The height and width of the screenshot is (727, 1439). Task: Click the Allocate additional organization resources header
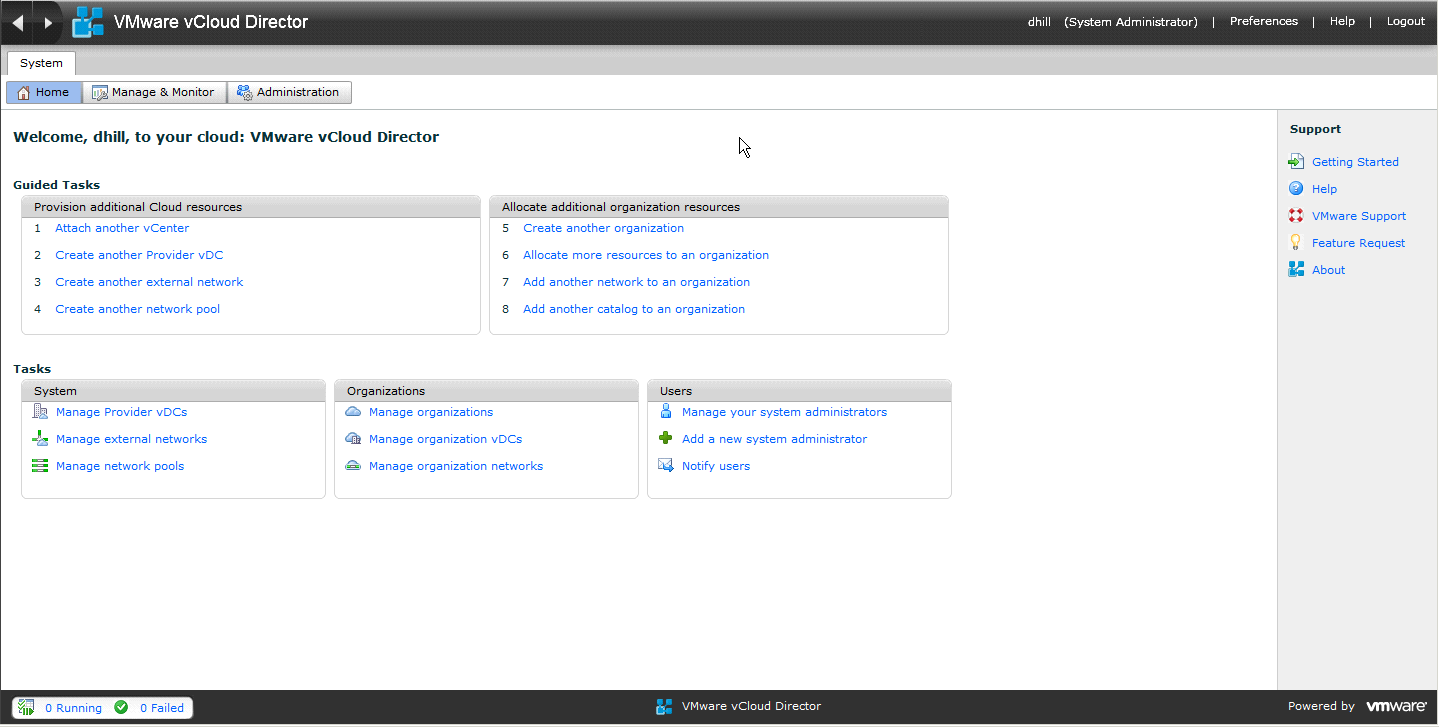[719, 207]
